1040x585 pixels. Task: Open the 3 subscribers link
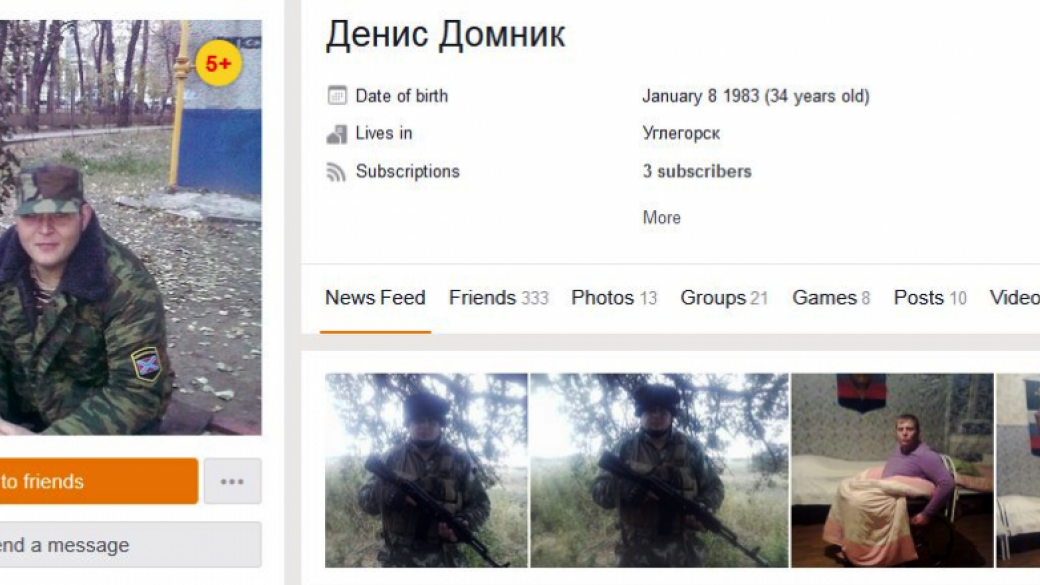pyautogui.click(x=696, y=171)
